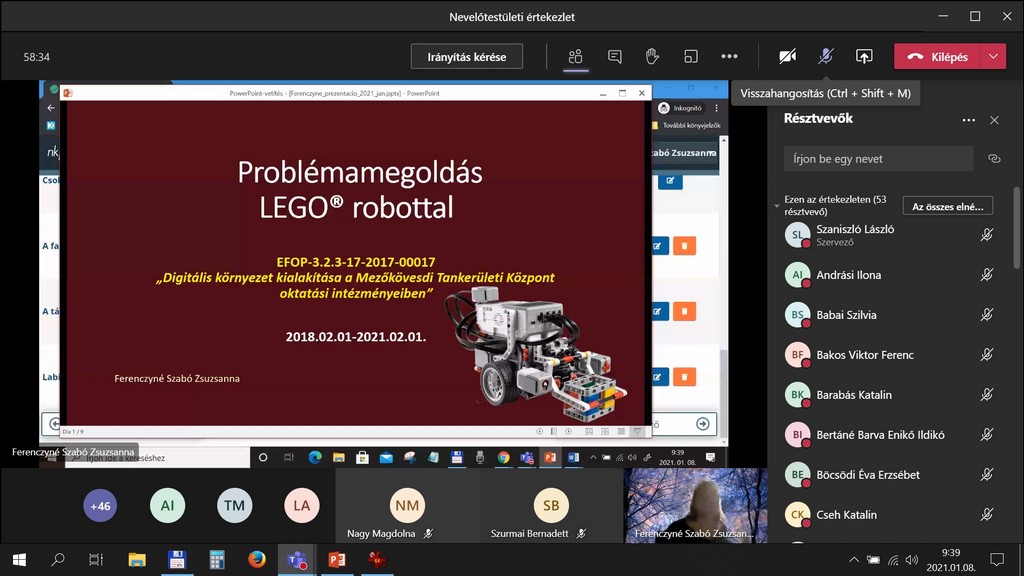Click muted mic icon for Böcsödi Éva Erzsébet
The image size is (1024, 576).
coord(987,475)
